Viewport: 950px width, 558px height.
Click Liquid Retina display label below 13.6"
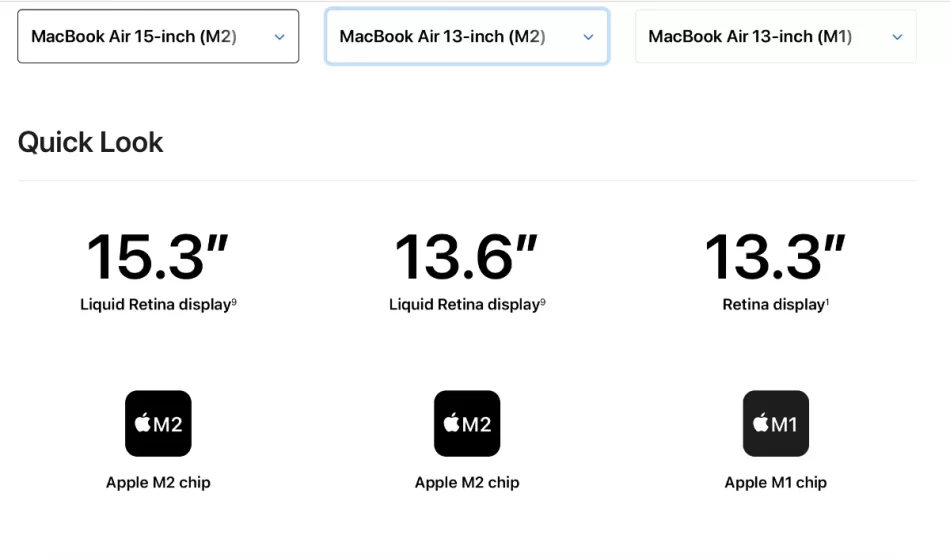coord(464,305)
